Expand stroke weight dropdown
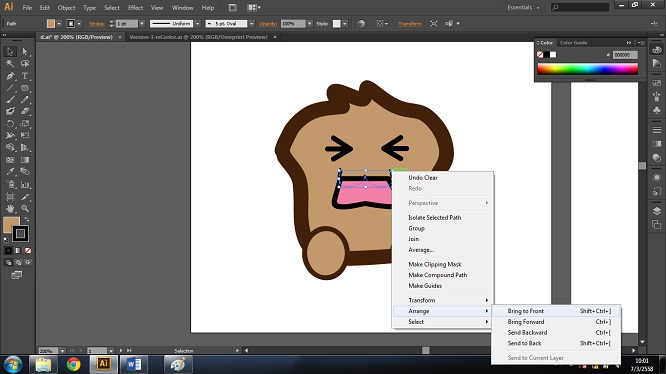The height and width of the screenshot is (374, 666). pyautogui.click(x=142, y=24)
